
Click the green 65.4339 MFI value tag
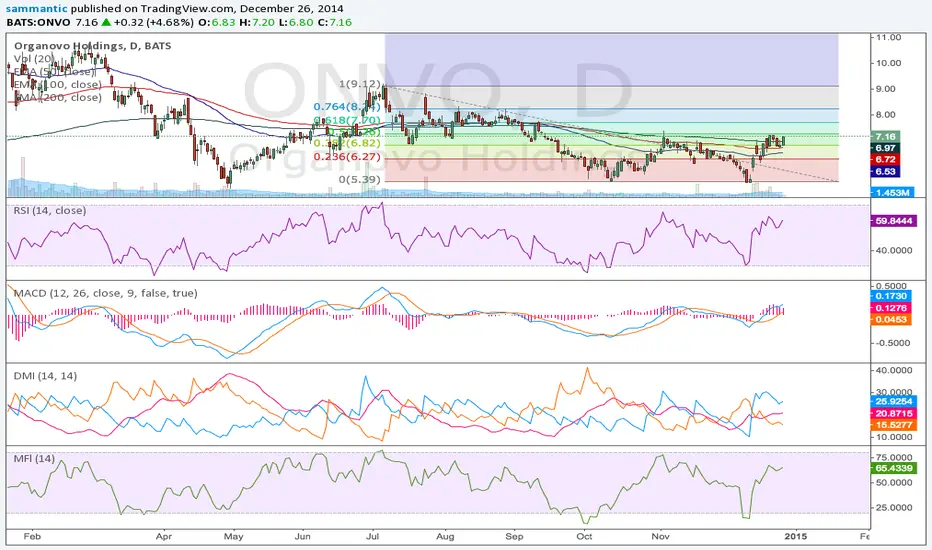coord(894,468)
